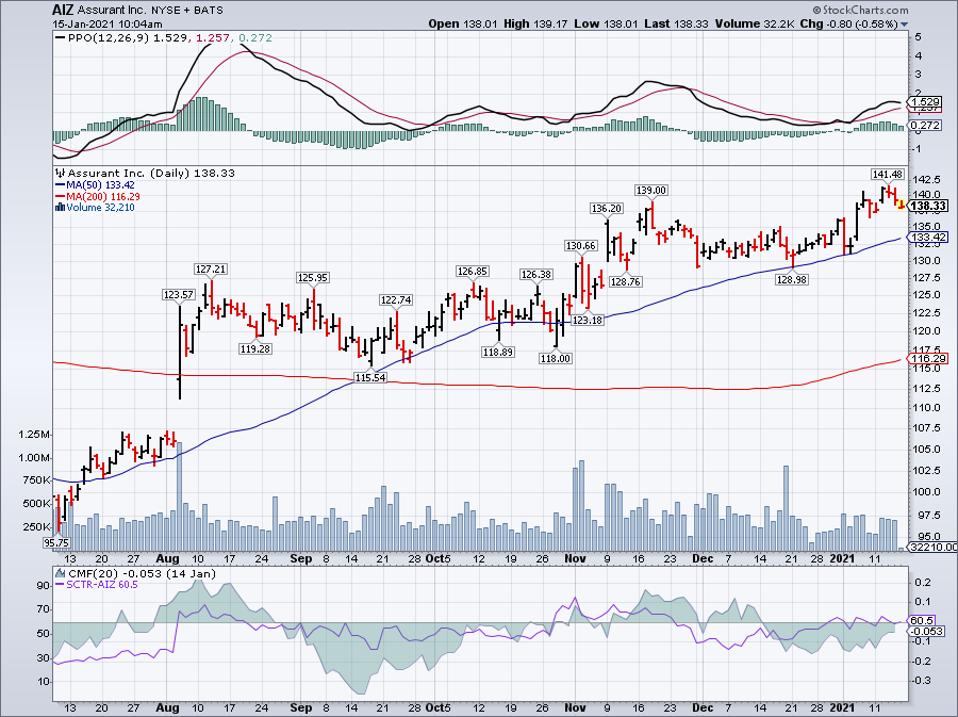This screenshot has height=717, width=958.
Task: Click the High 139.17 value in the header
Action: tap(536, 24)
